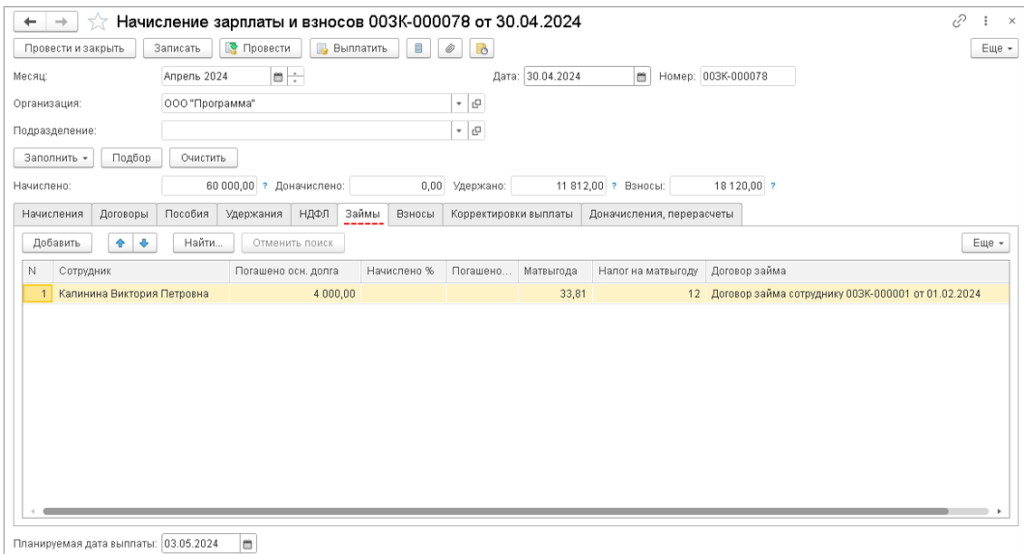Viewport: 1024px width, 554px height.
Task: Open calendar picker for Месяц field
Action: (x=278, y=76)
